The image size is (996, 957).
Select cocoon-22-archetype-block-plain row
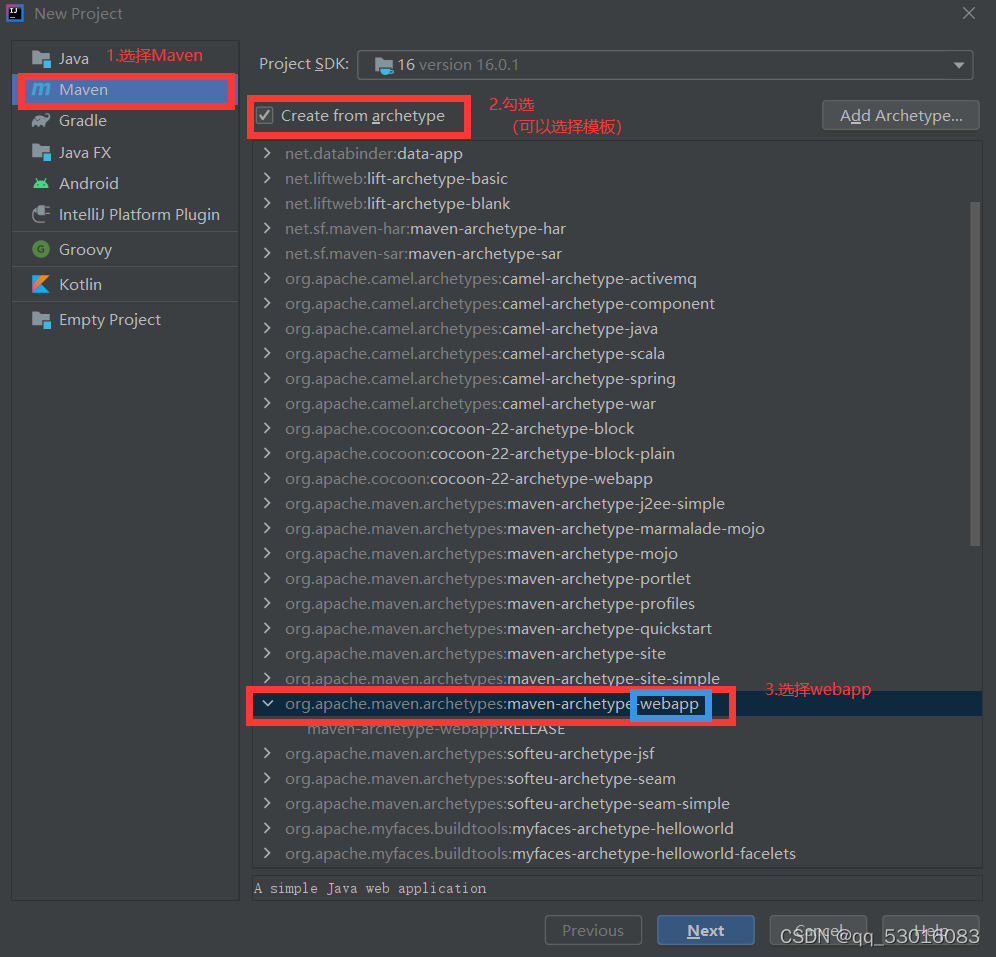(617, 453)
